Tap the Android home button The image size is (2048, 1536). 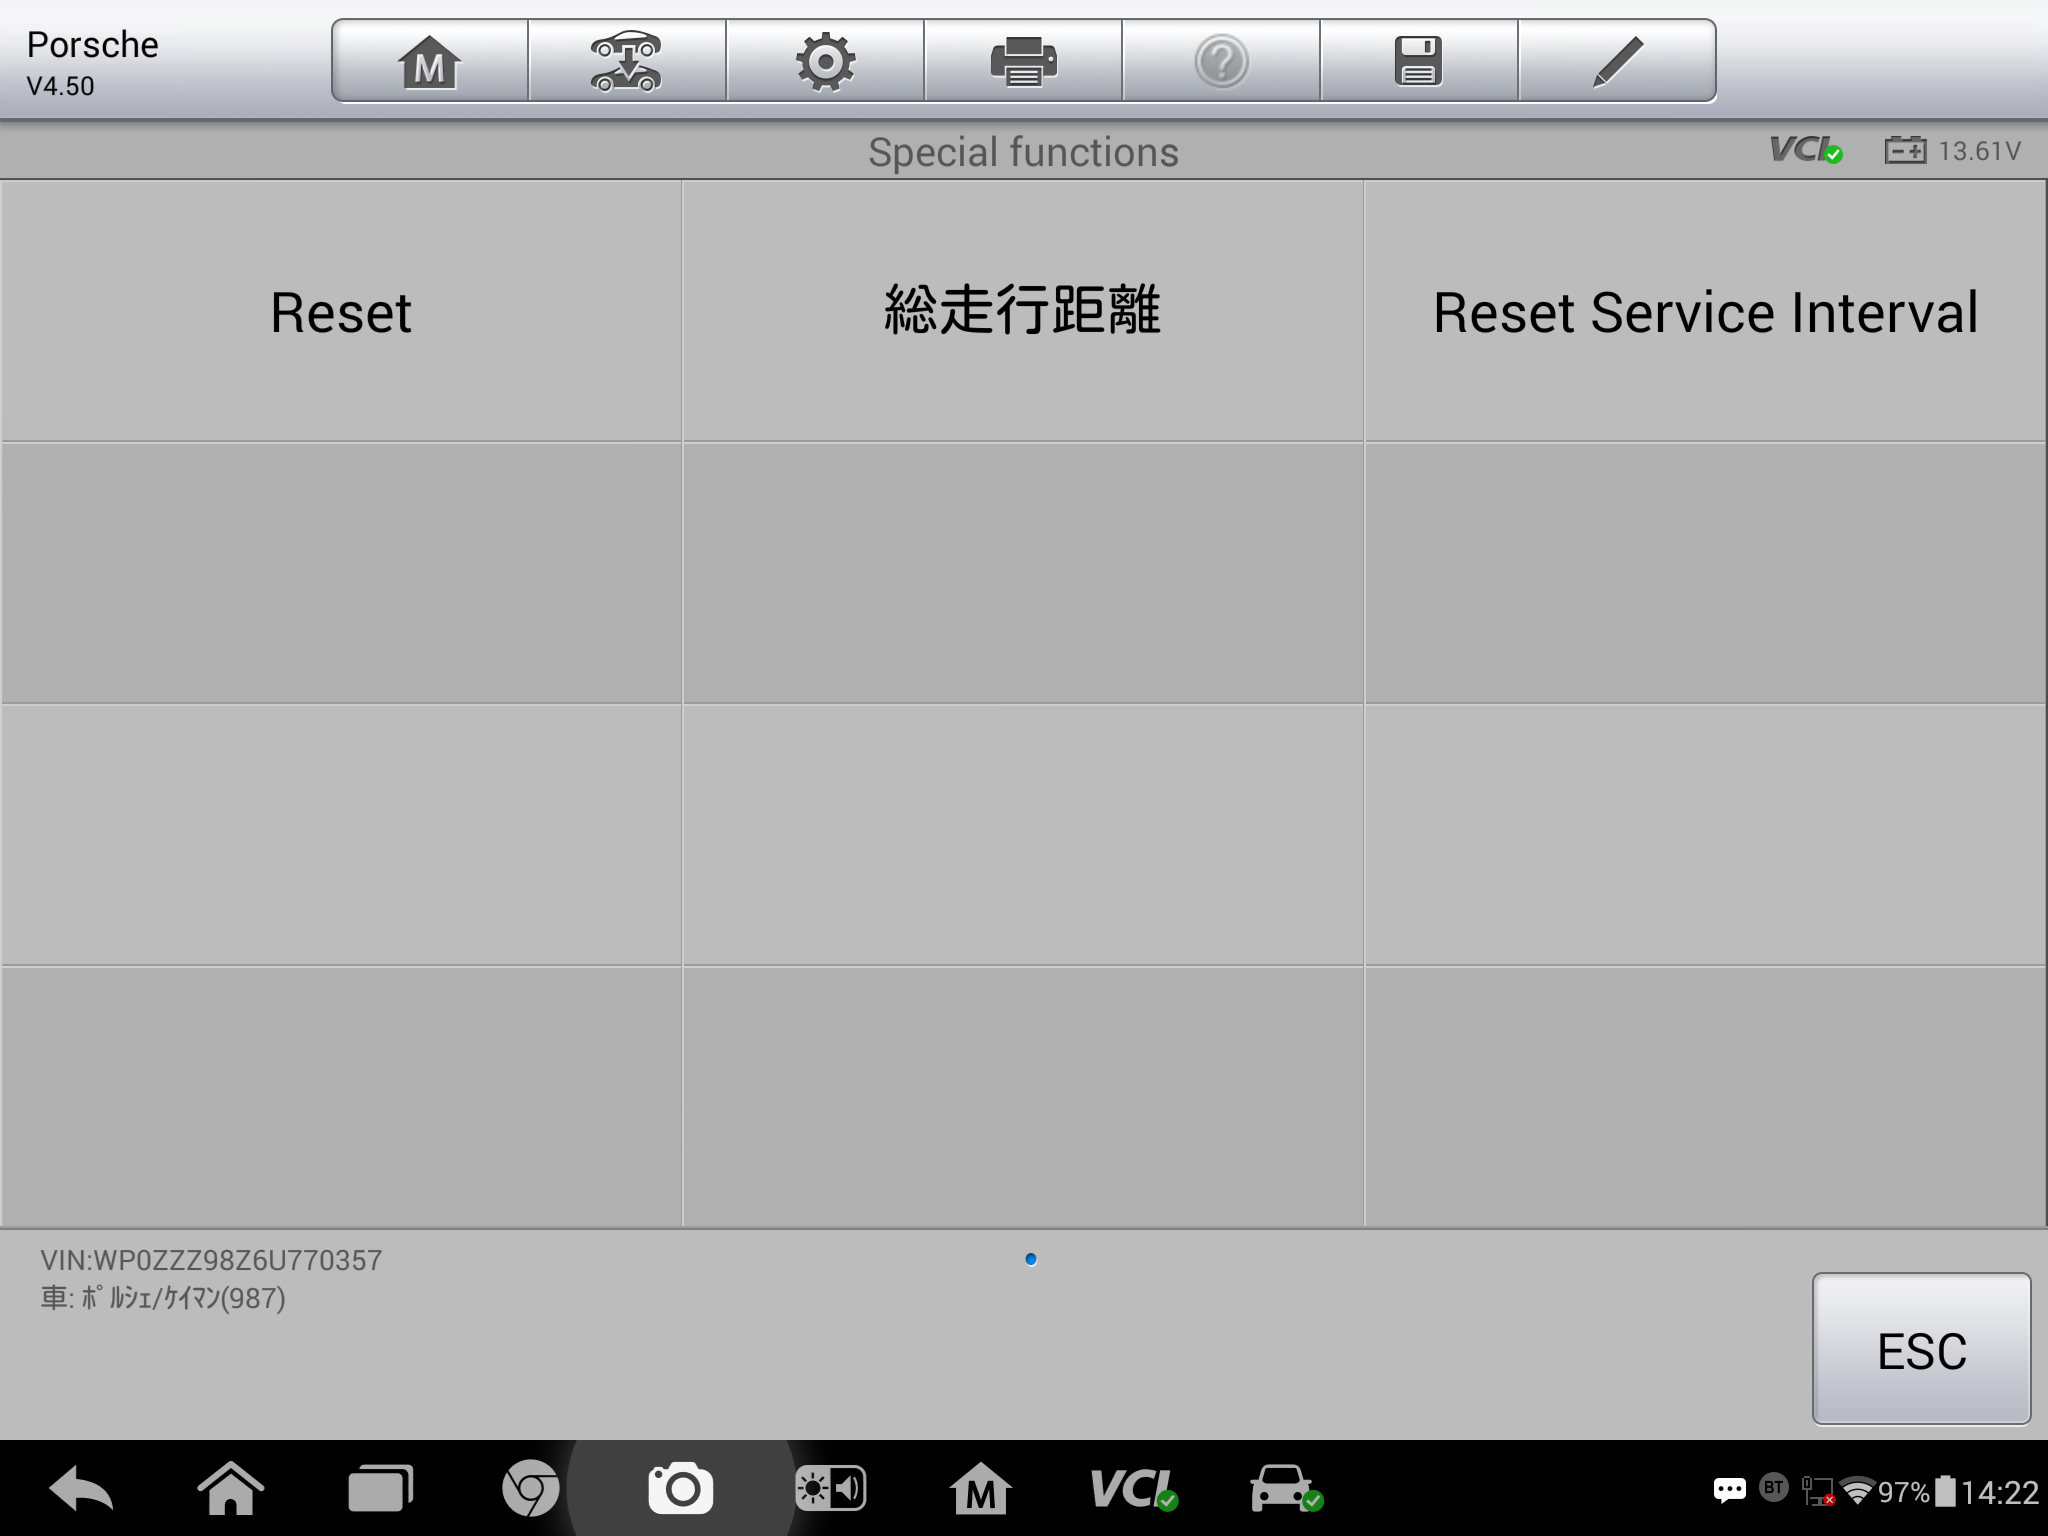pos(231,1489)
